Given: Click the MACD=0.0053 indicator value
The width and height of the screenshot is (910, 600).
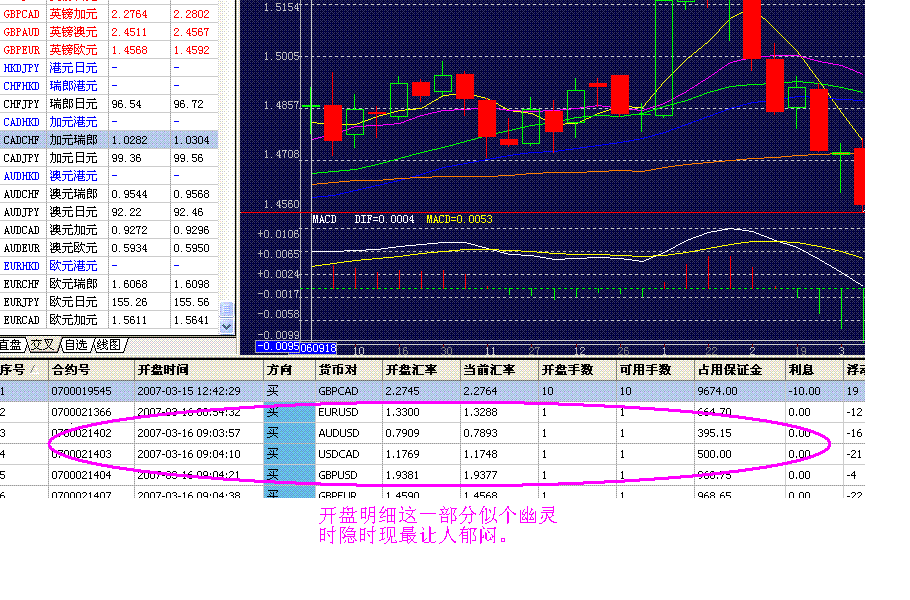Looking at the screenshot, I should click(x=459, y=219).
